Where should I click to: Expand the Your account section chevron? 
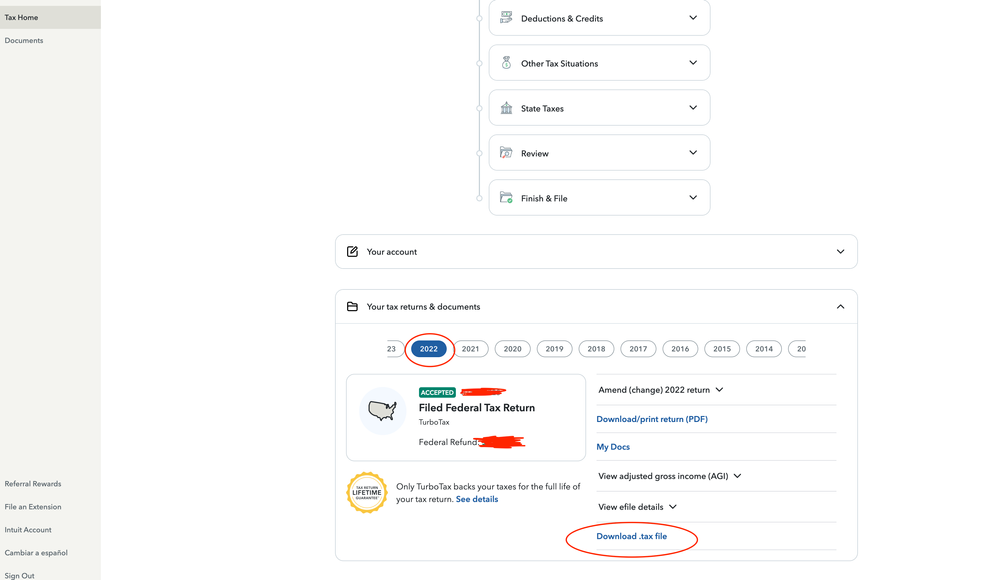[x=840, y=252]
